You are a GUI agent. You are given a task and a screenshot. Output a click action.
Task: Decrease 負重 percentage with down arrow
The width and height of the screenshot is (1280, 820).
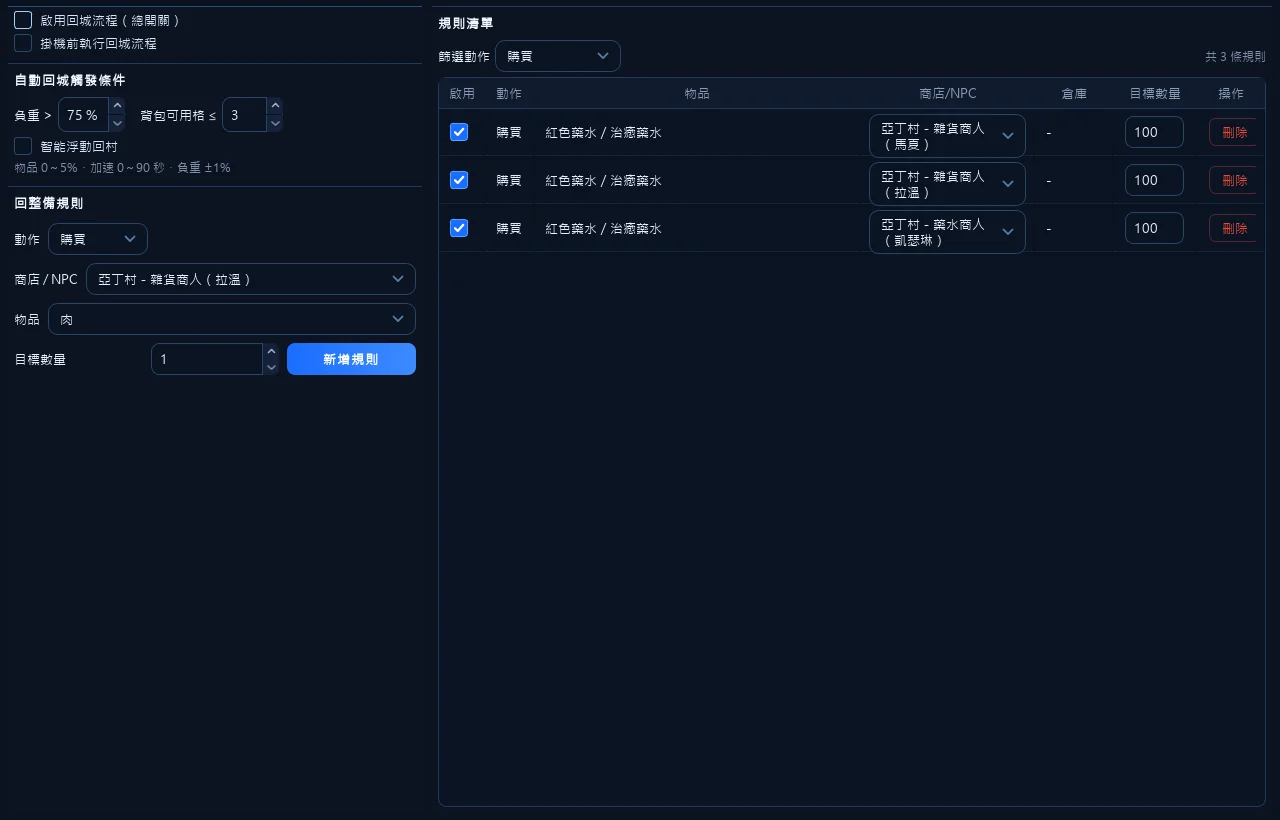tap(117, 123)
